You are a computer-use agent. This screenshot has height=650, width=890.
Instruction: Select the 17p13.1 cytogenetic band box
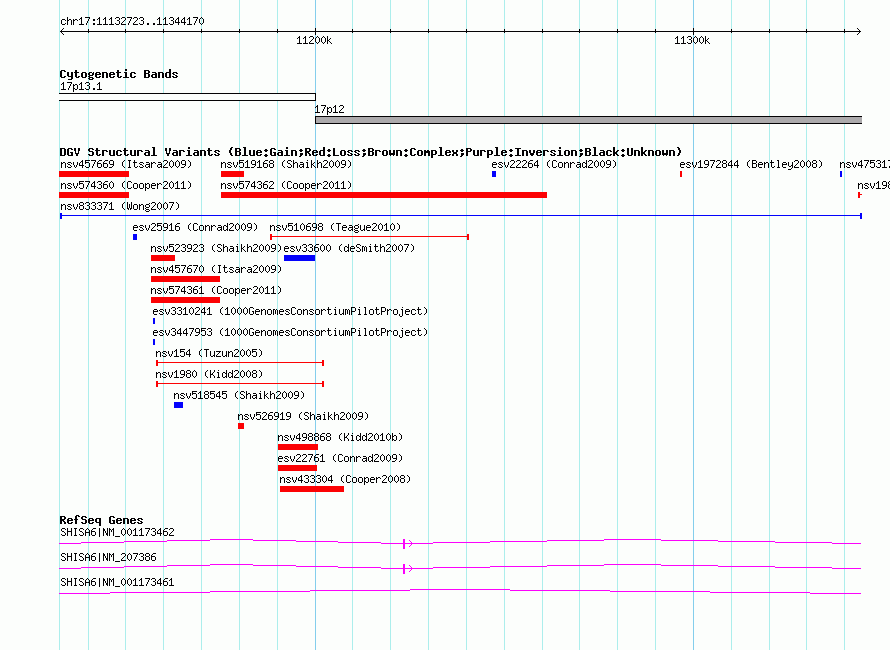point(187,97)
